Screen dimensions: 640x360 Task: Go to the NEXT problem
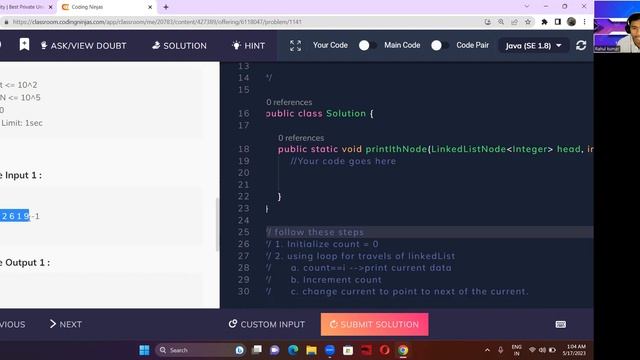point(66,324)
